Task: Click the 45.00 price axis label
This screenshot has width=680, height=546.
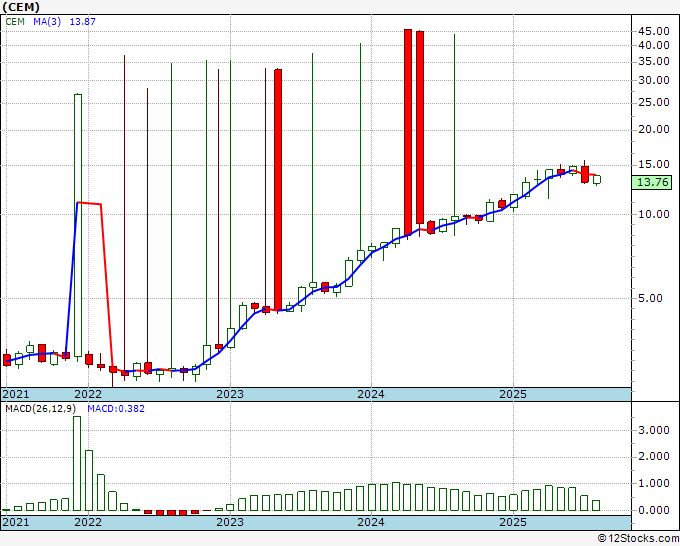Action: [654, 31]
